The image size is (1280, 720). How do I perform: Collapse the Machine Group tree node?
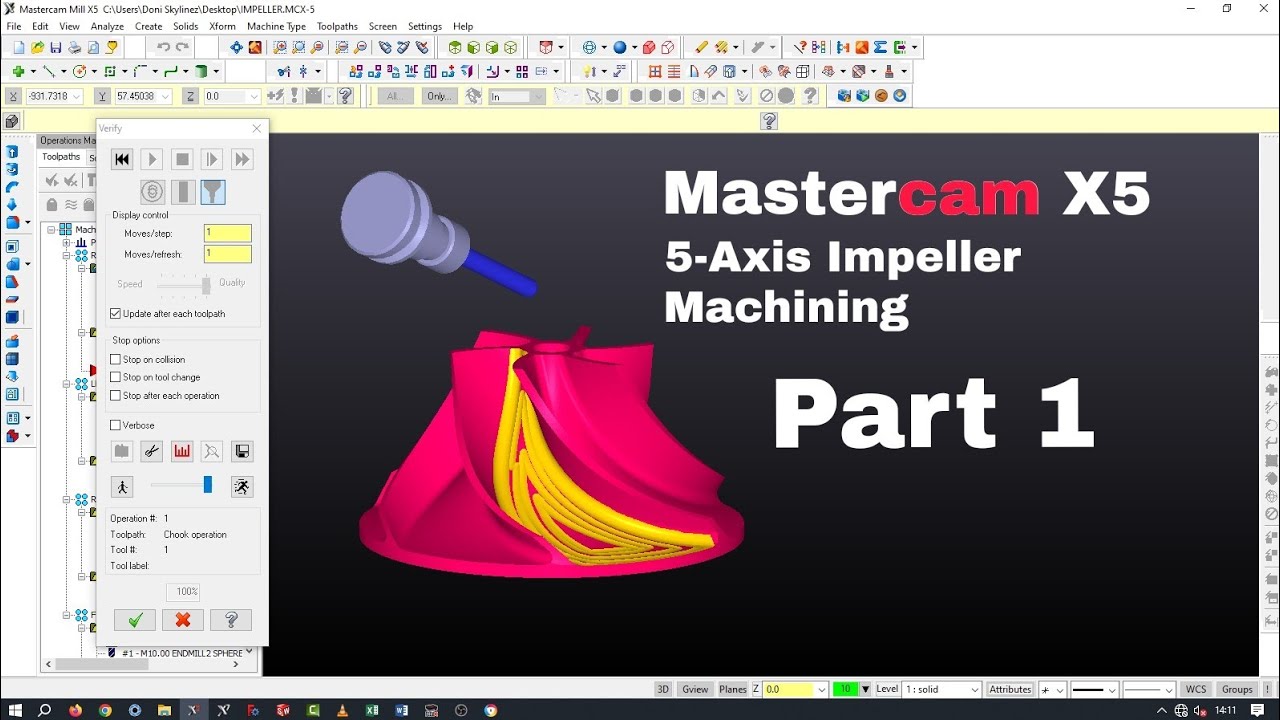point(51,229)
